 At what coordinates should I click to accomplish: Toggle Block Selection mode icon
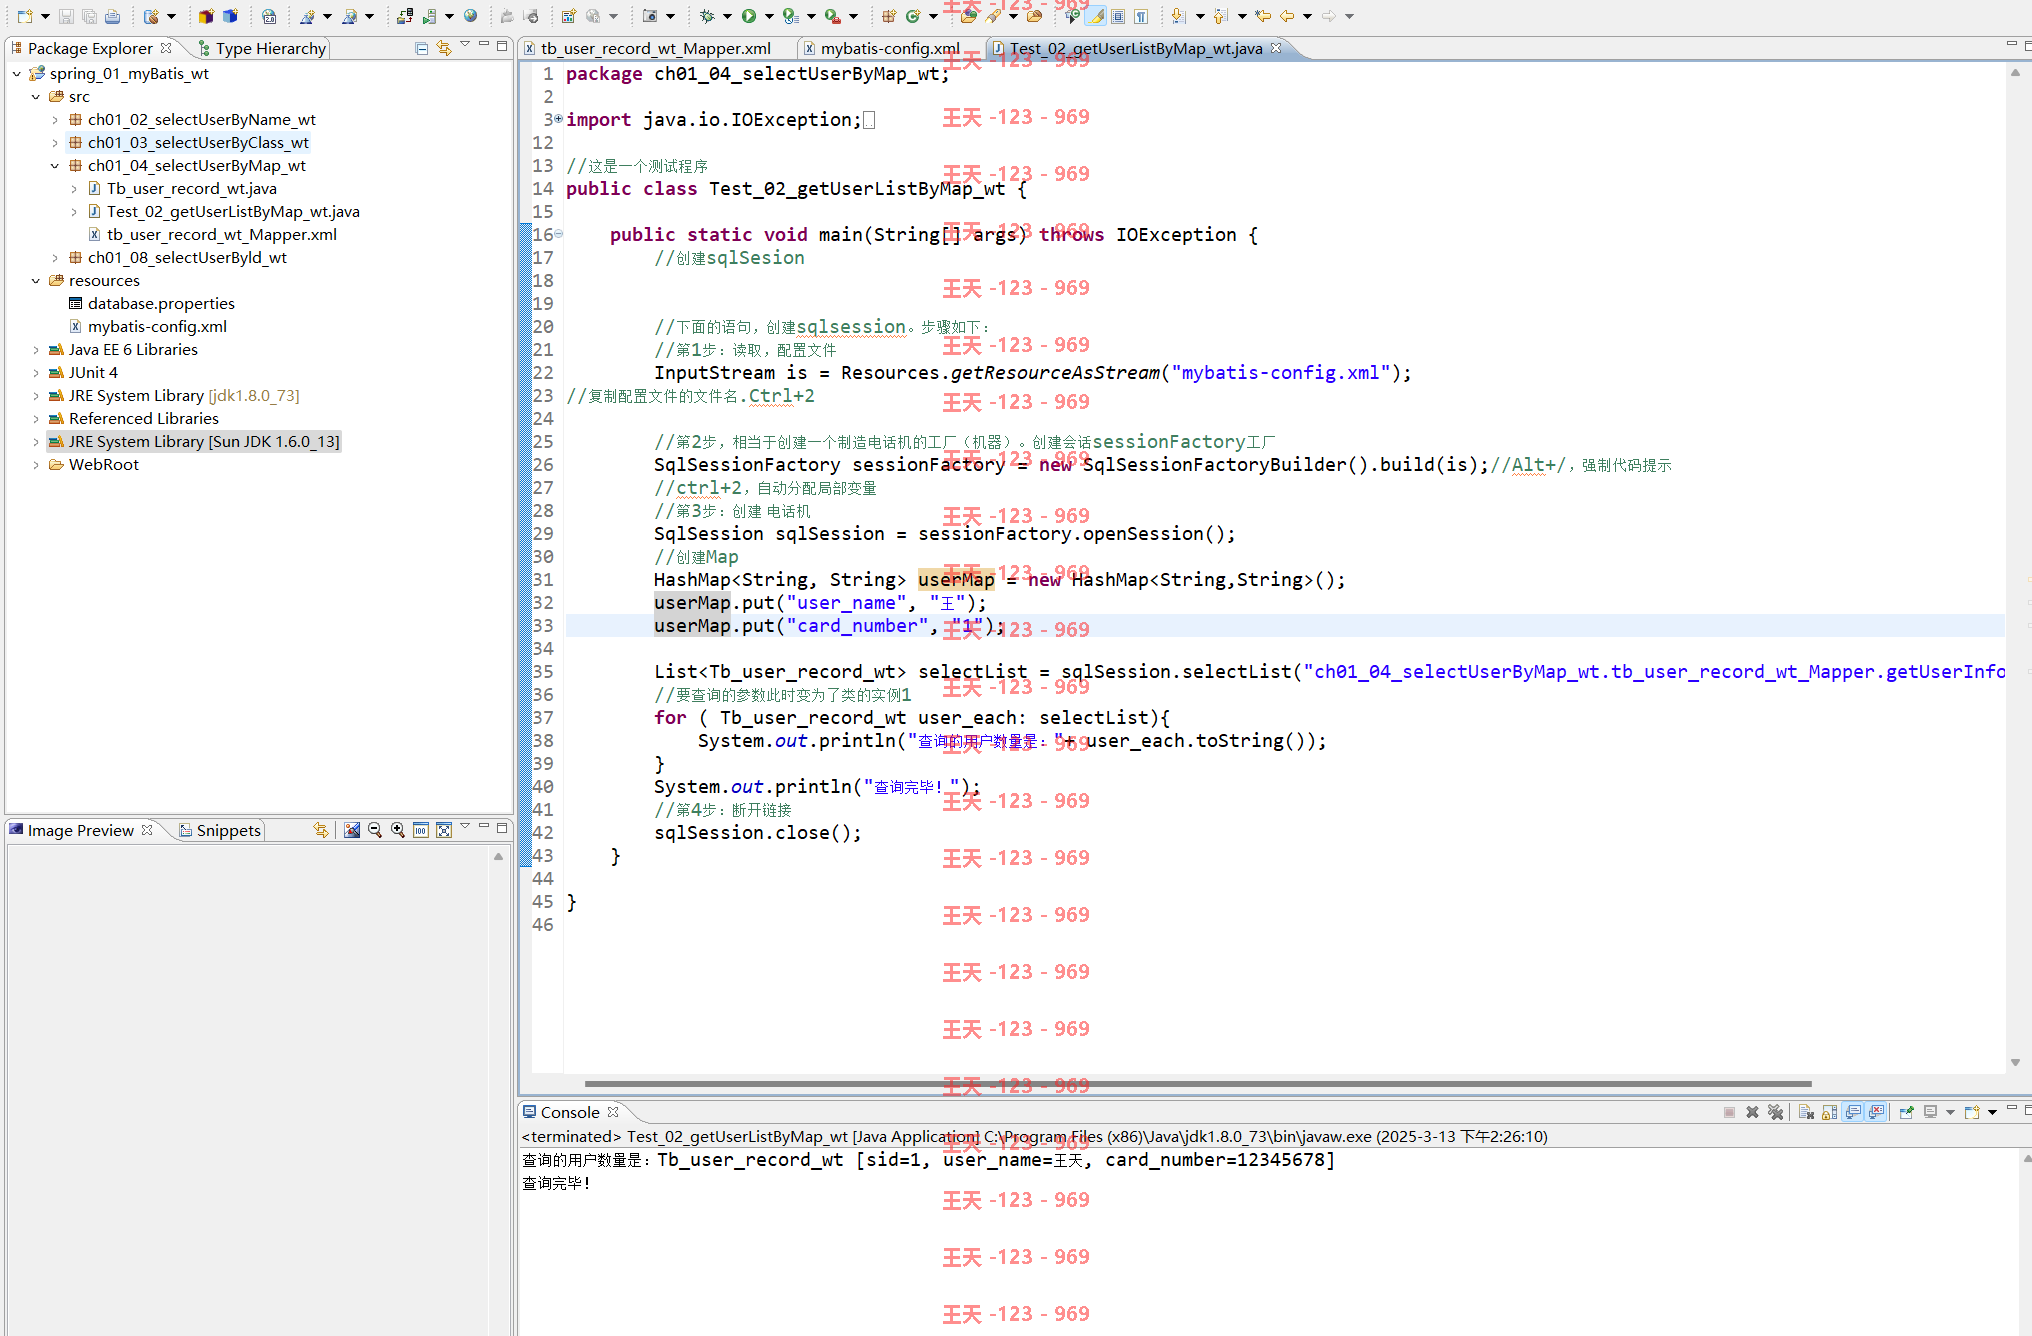pyautogui.click(x=1118, y=16)
